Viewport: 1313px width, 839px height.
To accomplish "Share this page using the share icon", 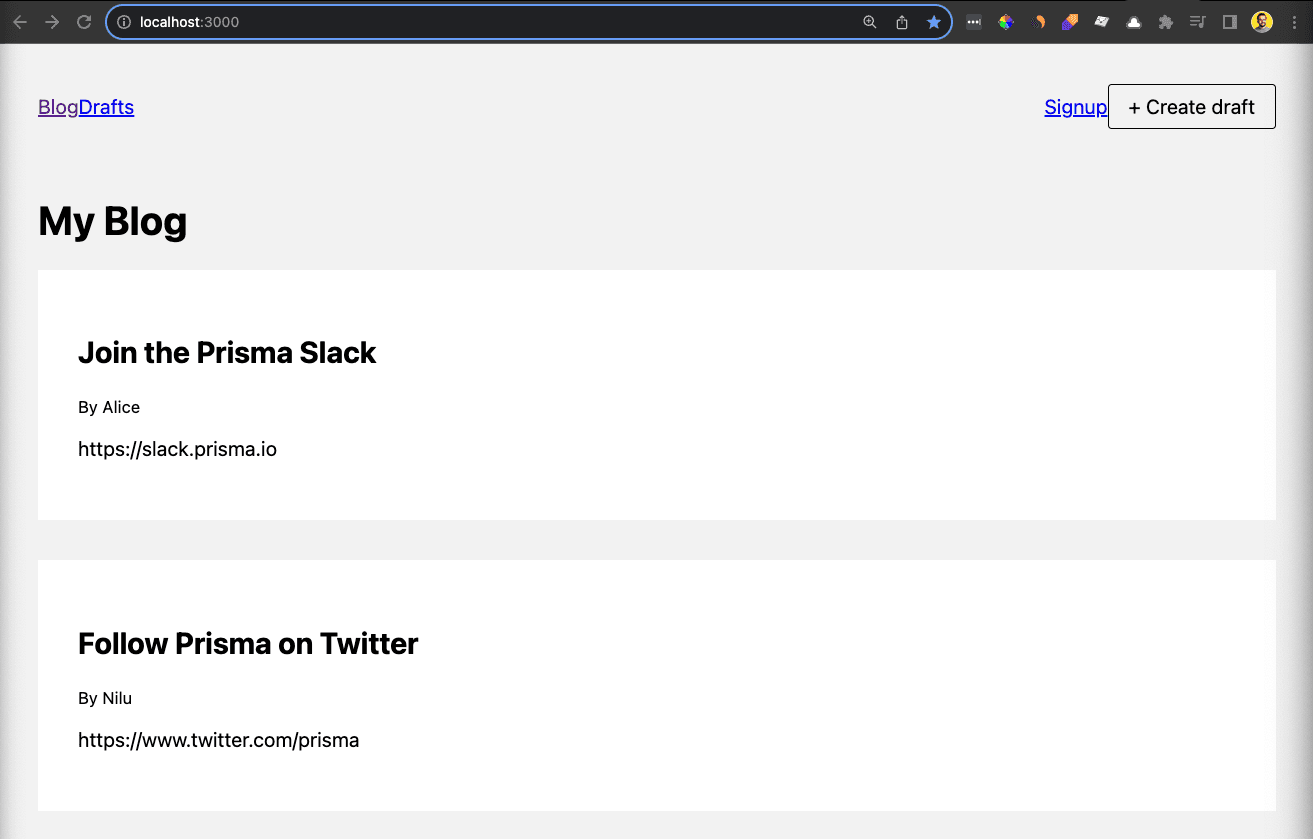I will [902, 22].
